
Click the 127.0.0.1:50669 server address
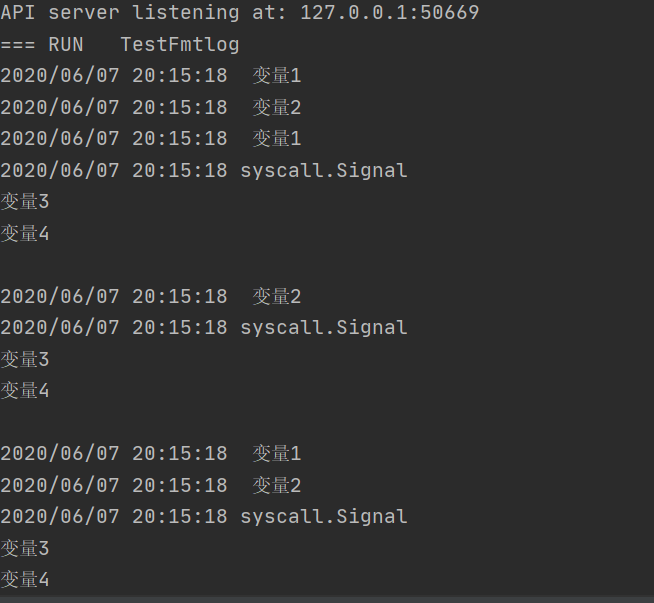coord(389,13)
